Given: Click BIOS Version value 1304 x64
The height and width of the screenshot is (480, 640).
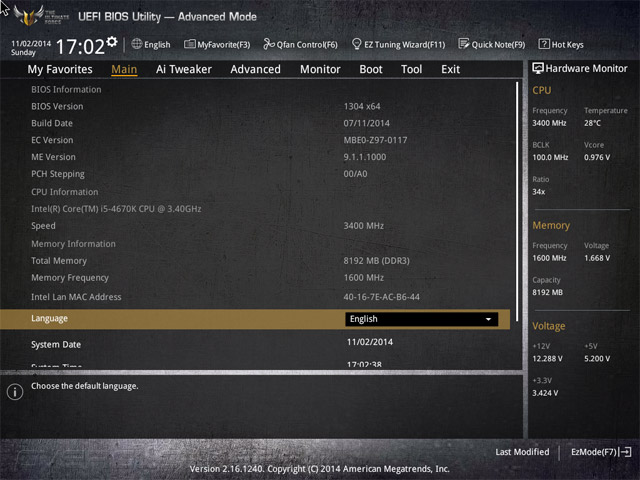Looking at the screenshot, I should [362, 107].
